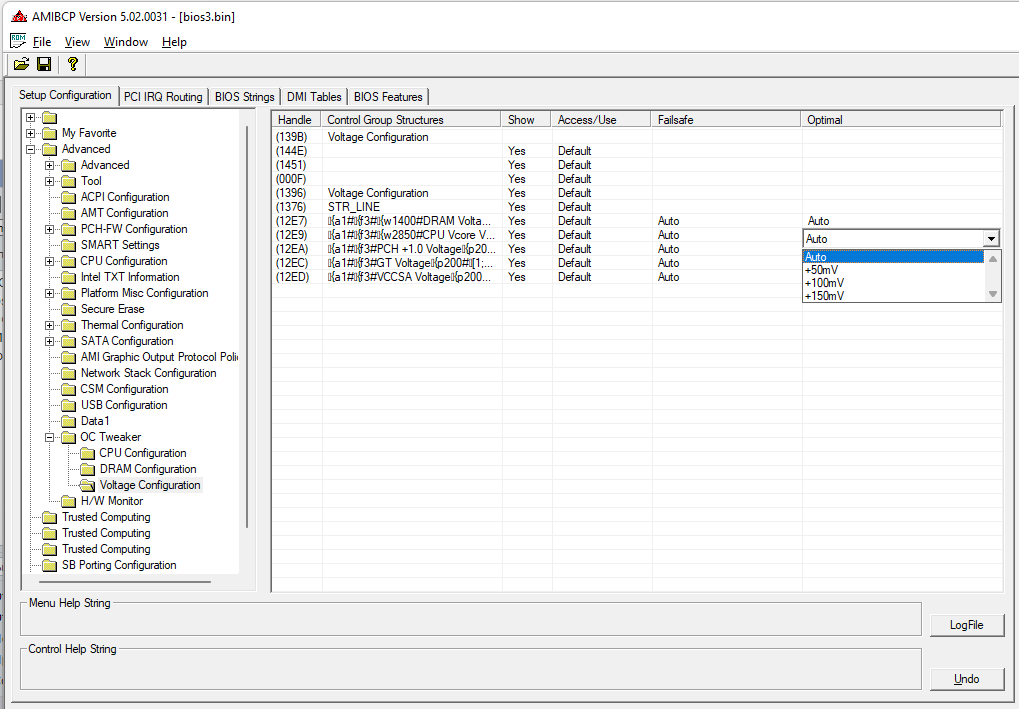Image resolution: width=1019 pixels, height=709 pixels.
Task: Open the View menu
Action: pos(77,42)
